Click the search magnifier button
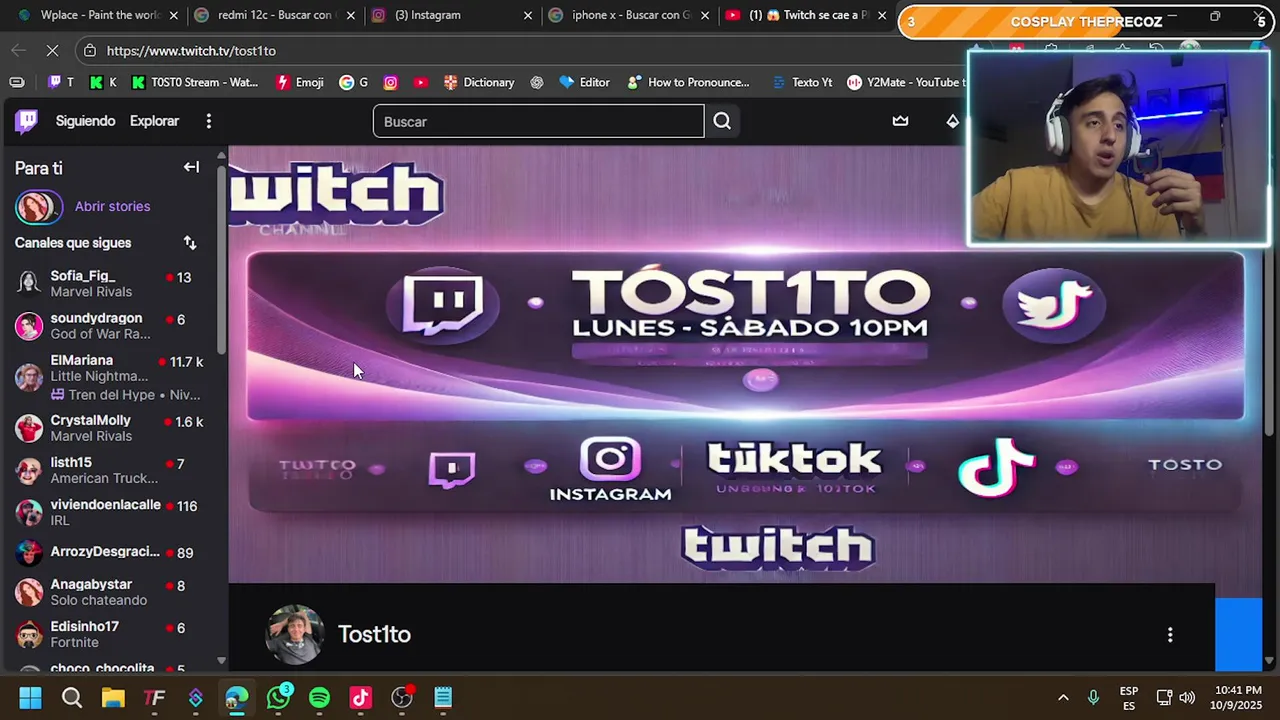Image resolution: width=1280 pixels, height=720 pixels. (722, 121)
